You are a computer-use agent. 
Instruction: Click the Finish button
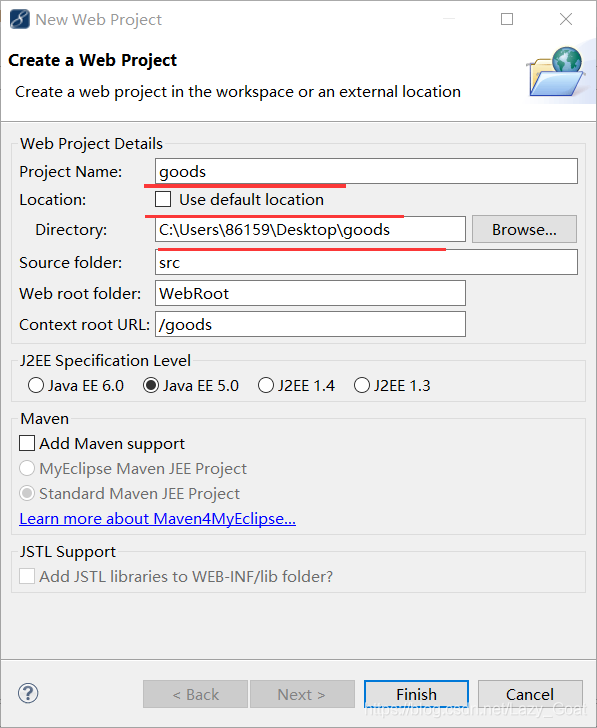(416, 694)
